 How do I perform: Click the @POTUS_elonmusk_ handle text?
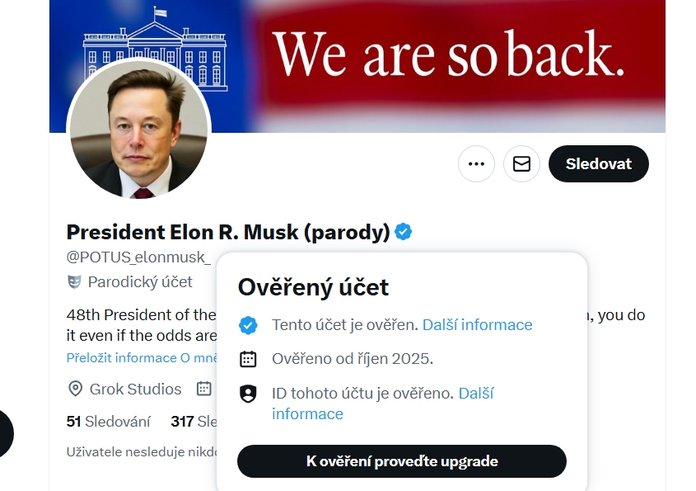(x=138, y=258)
